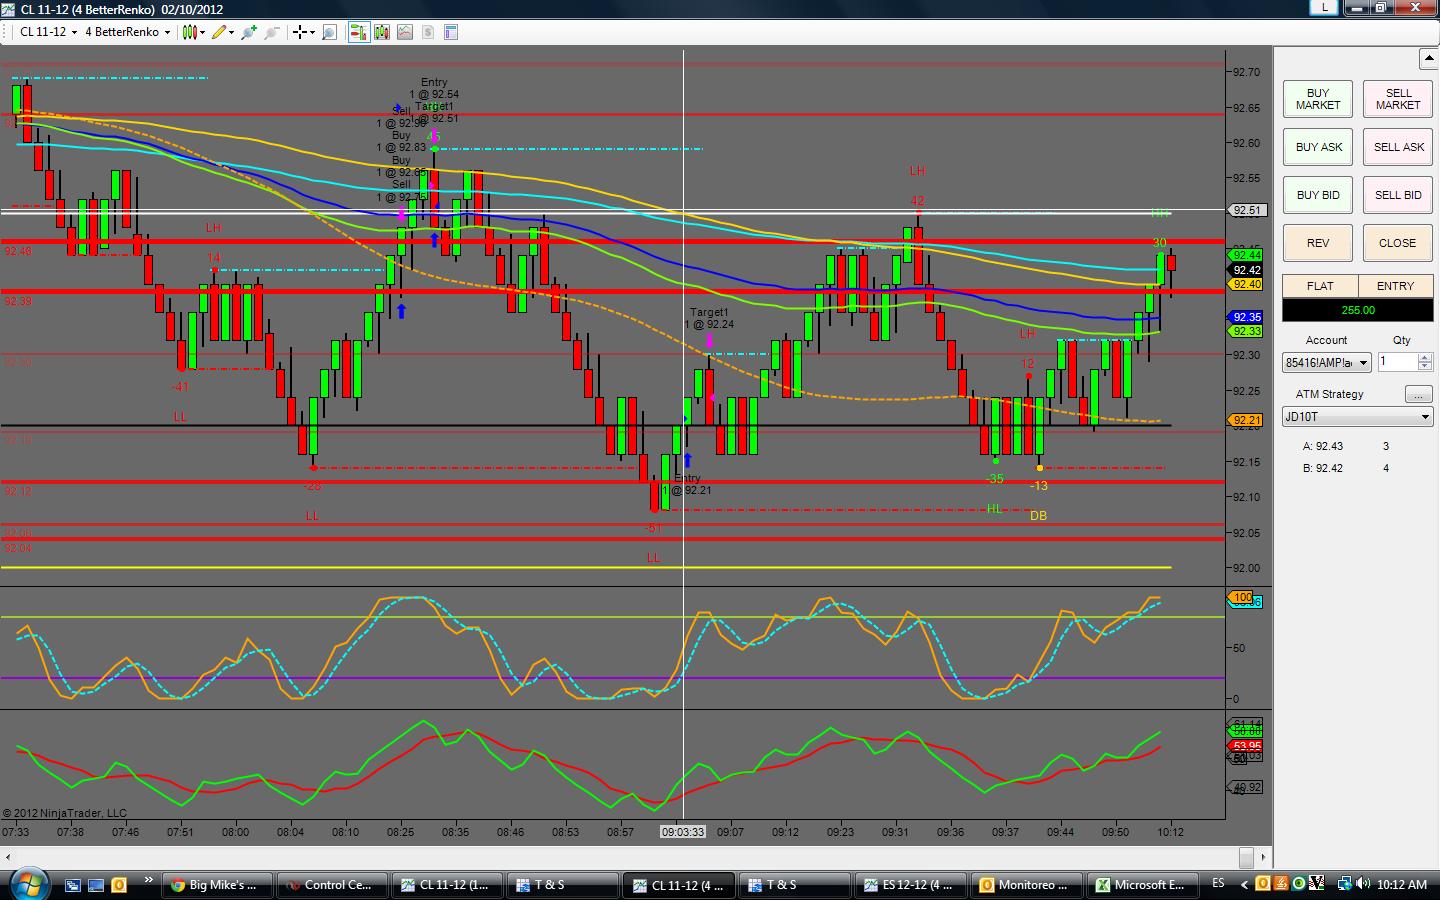Open the indicators chart icon

(405, 32)
